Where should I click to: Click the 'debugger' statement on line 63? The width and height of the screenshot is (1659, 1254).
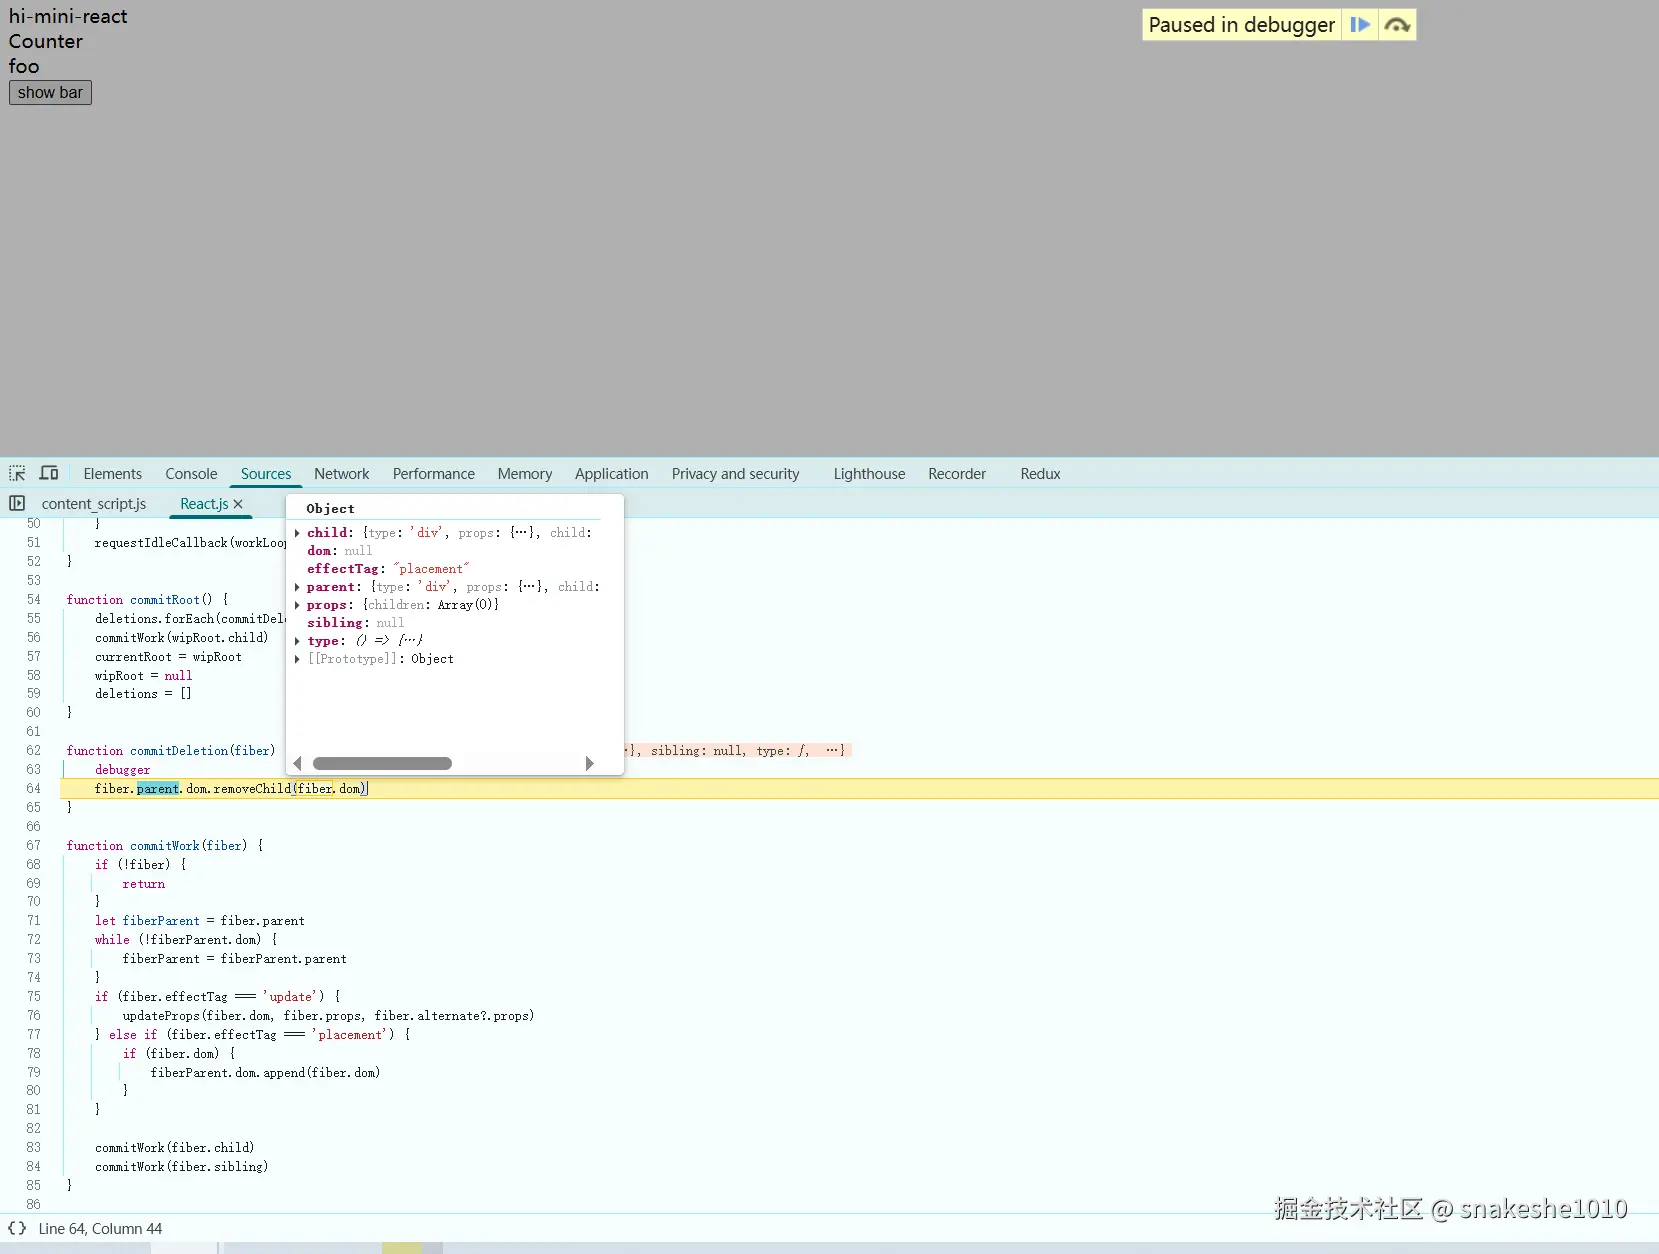(123, 770)
